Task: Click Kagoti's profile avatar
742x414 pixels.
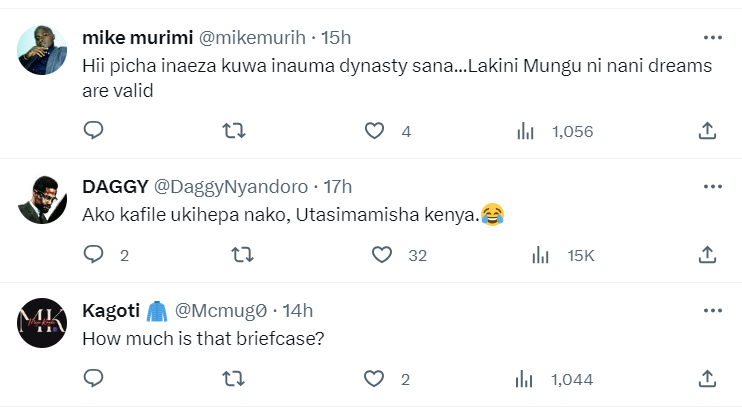Action: (43, 323)
